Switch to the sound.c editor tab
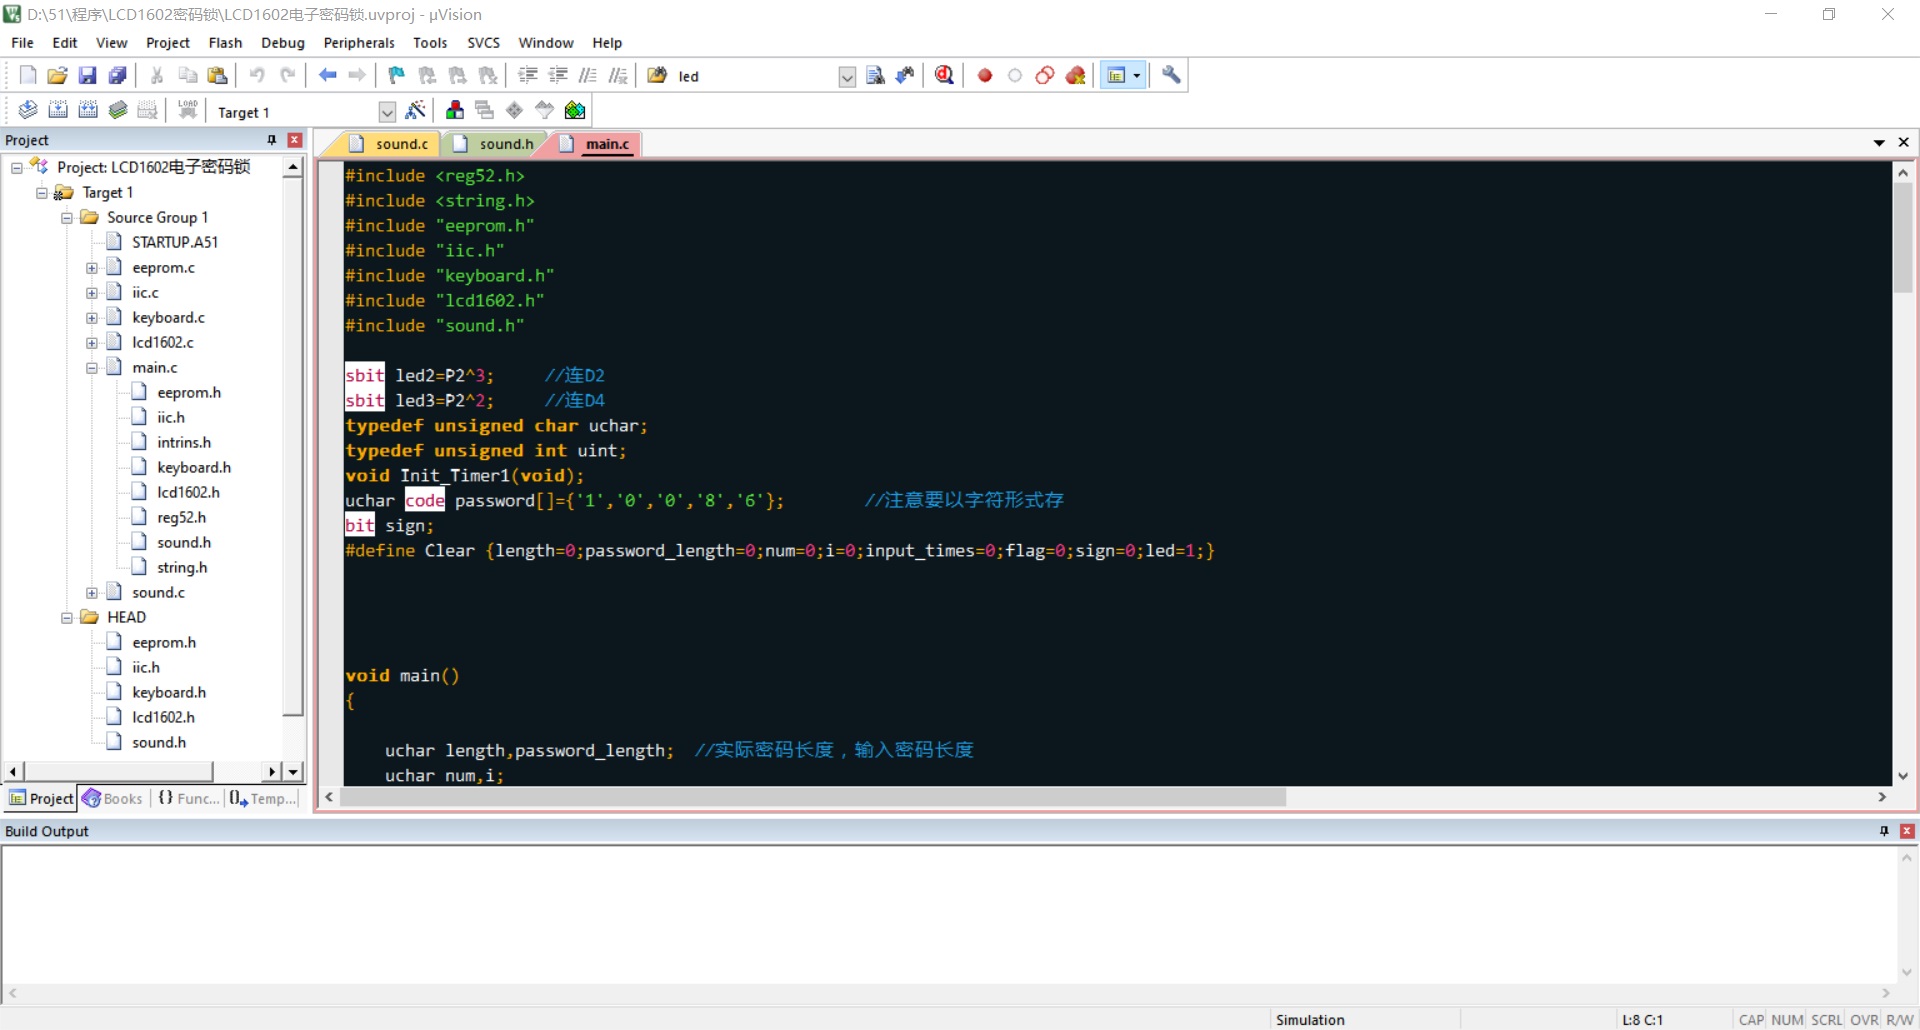 pyautogui.click(x=391, y=144)
